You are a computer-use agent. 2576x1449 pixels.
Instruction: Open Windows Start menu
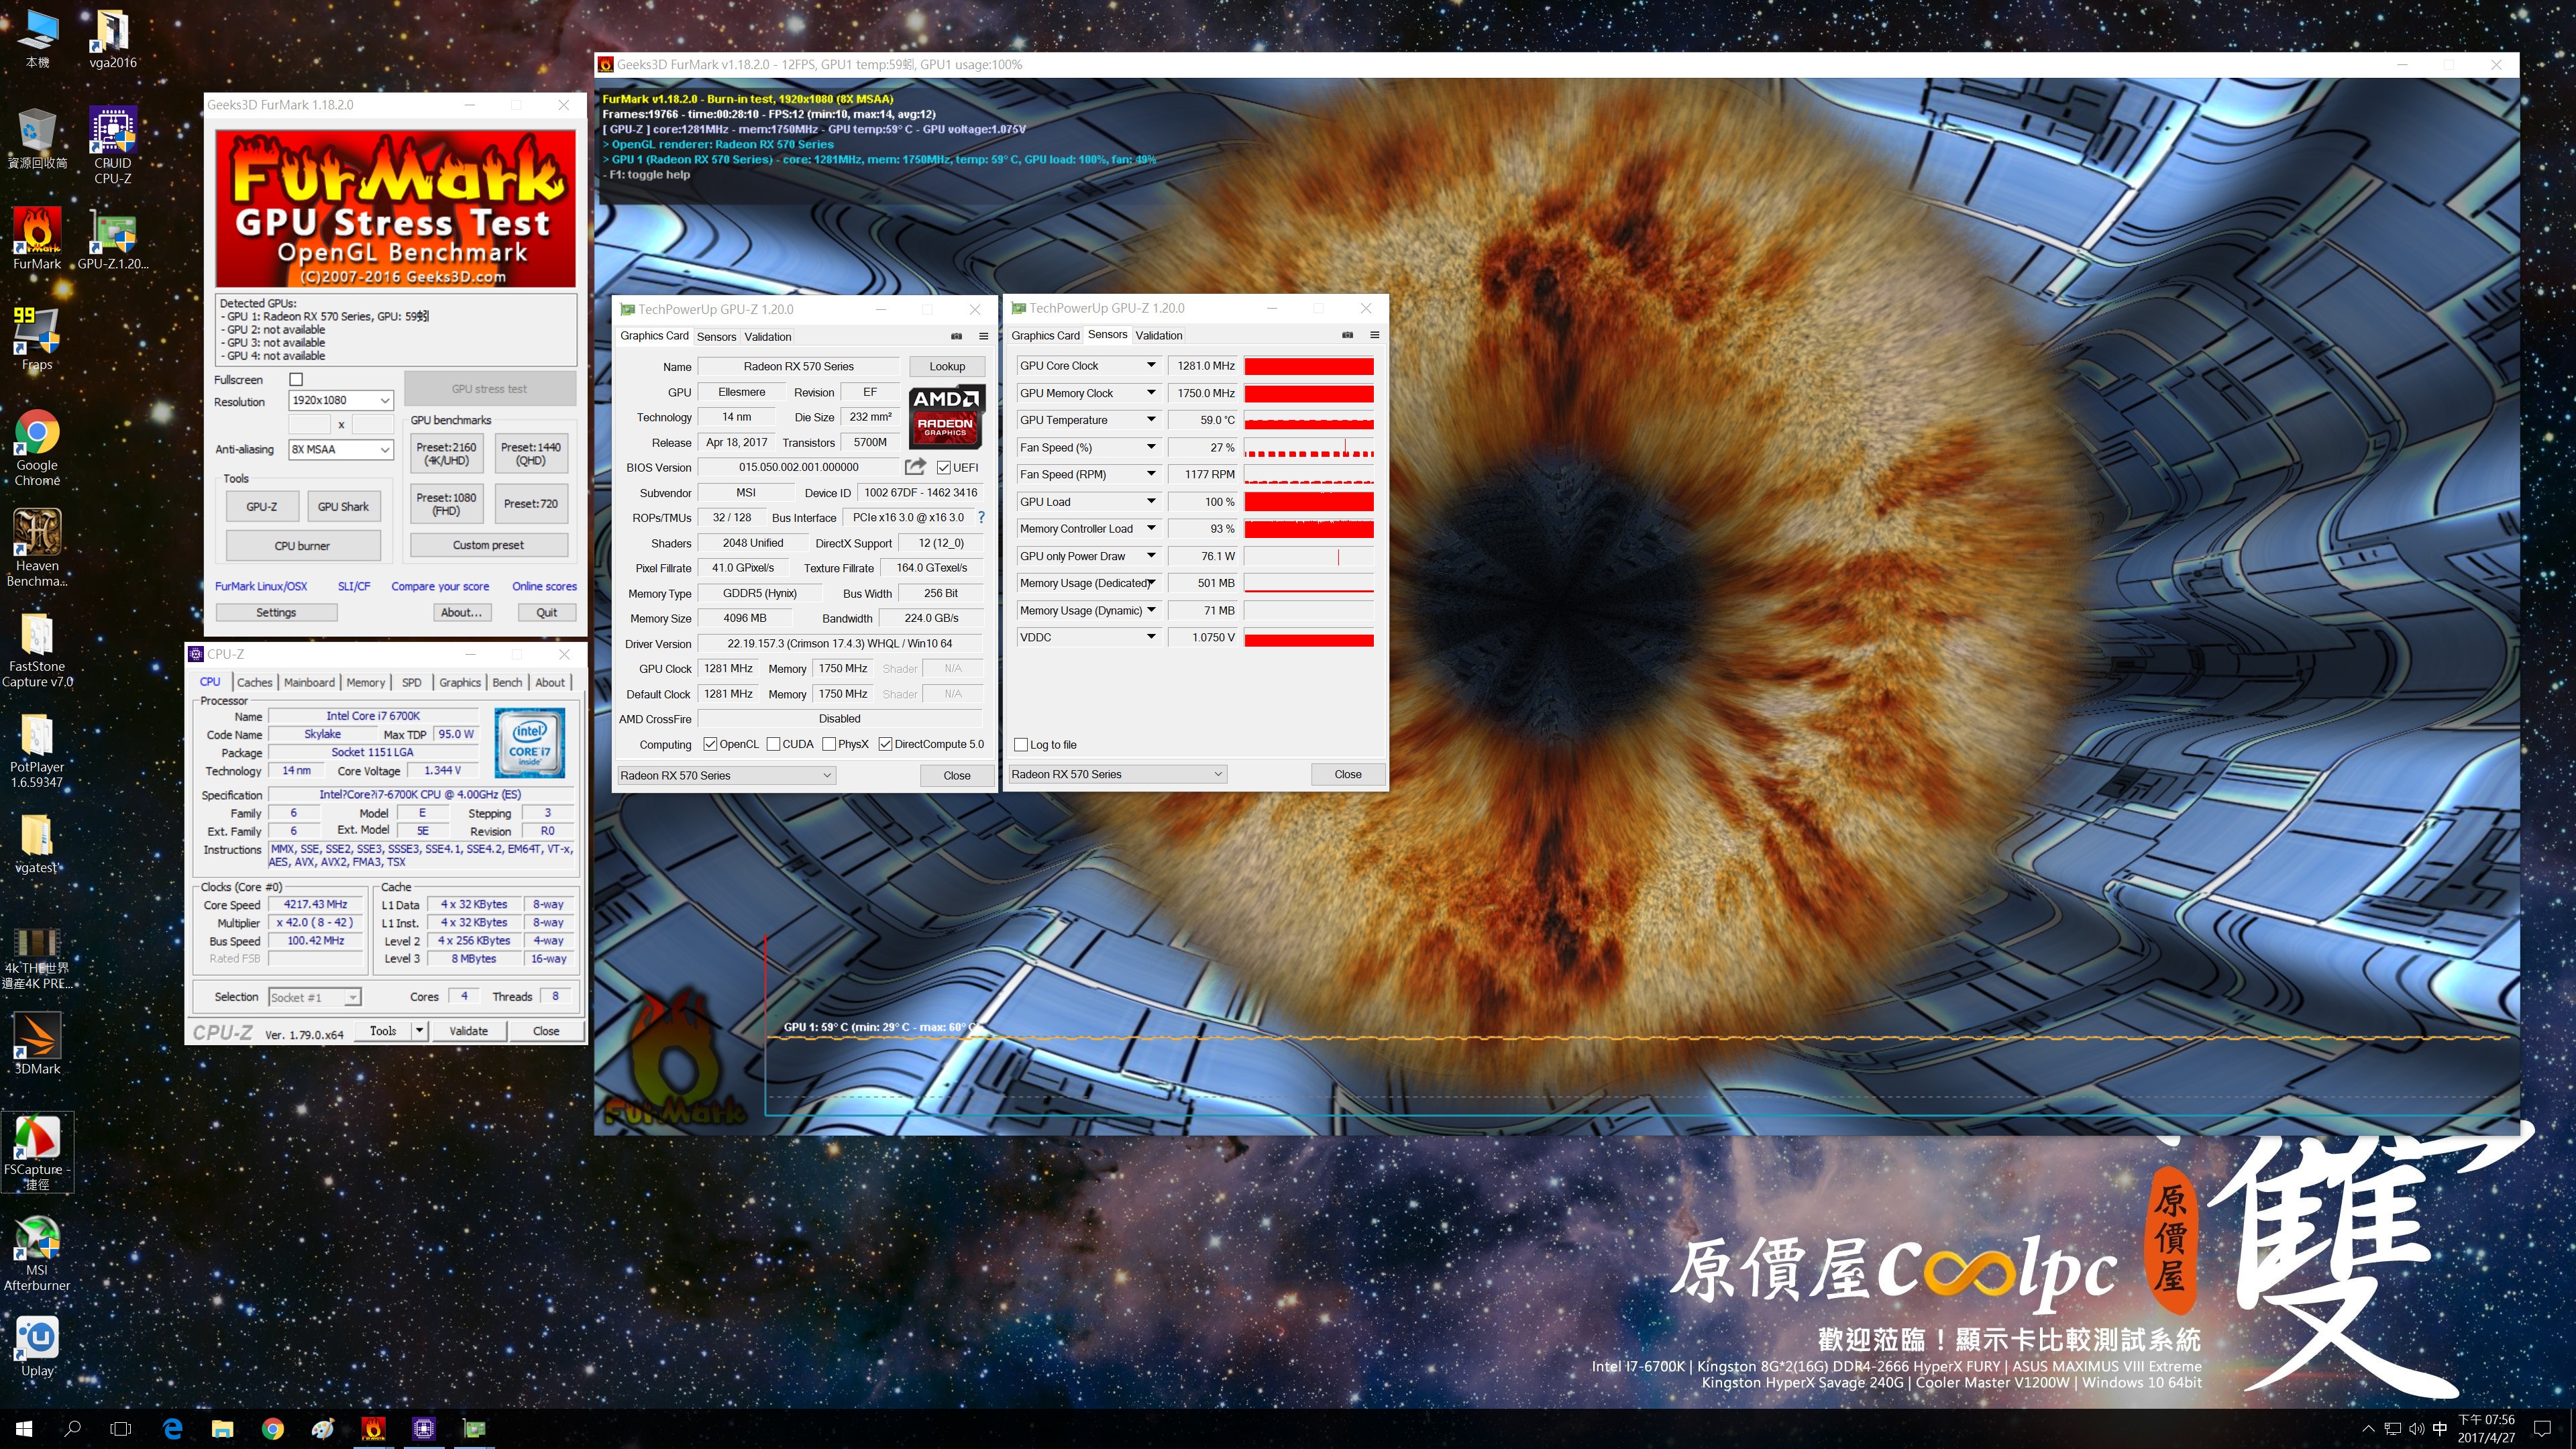pos(24,1429)
